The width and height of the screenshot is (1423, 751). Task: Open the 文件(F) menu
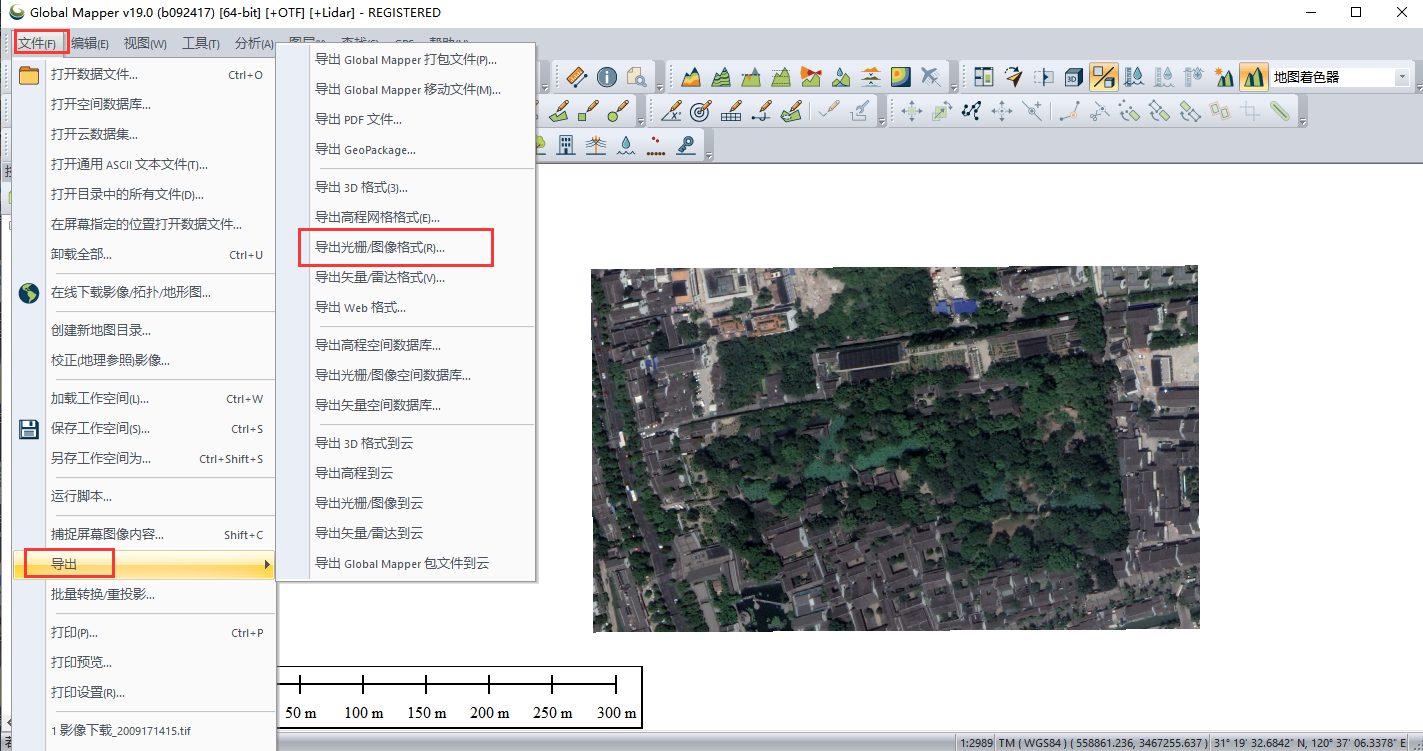(x=37, y=43)
